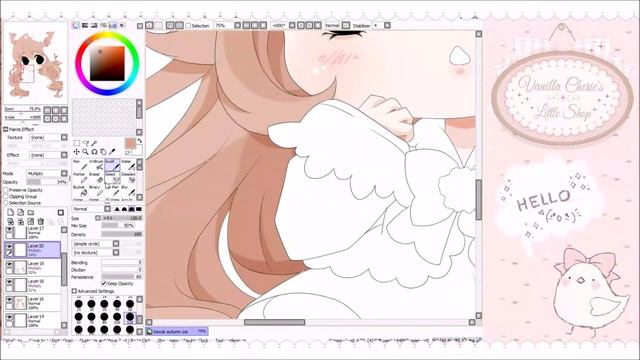
Task: Select the Water brush tool
Action: 128,165
